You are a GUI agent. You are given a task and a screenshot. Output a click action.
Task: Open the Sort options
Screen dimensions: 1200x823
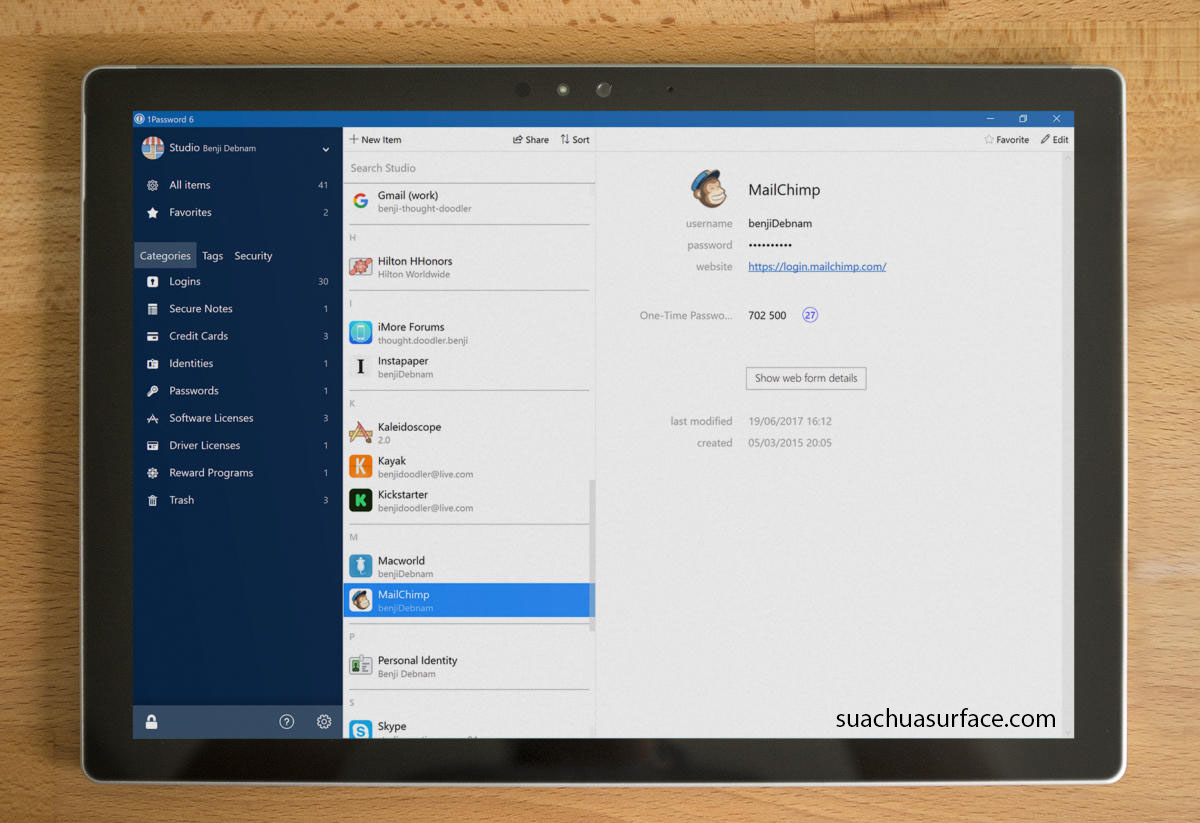pos(575,140)
